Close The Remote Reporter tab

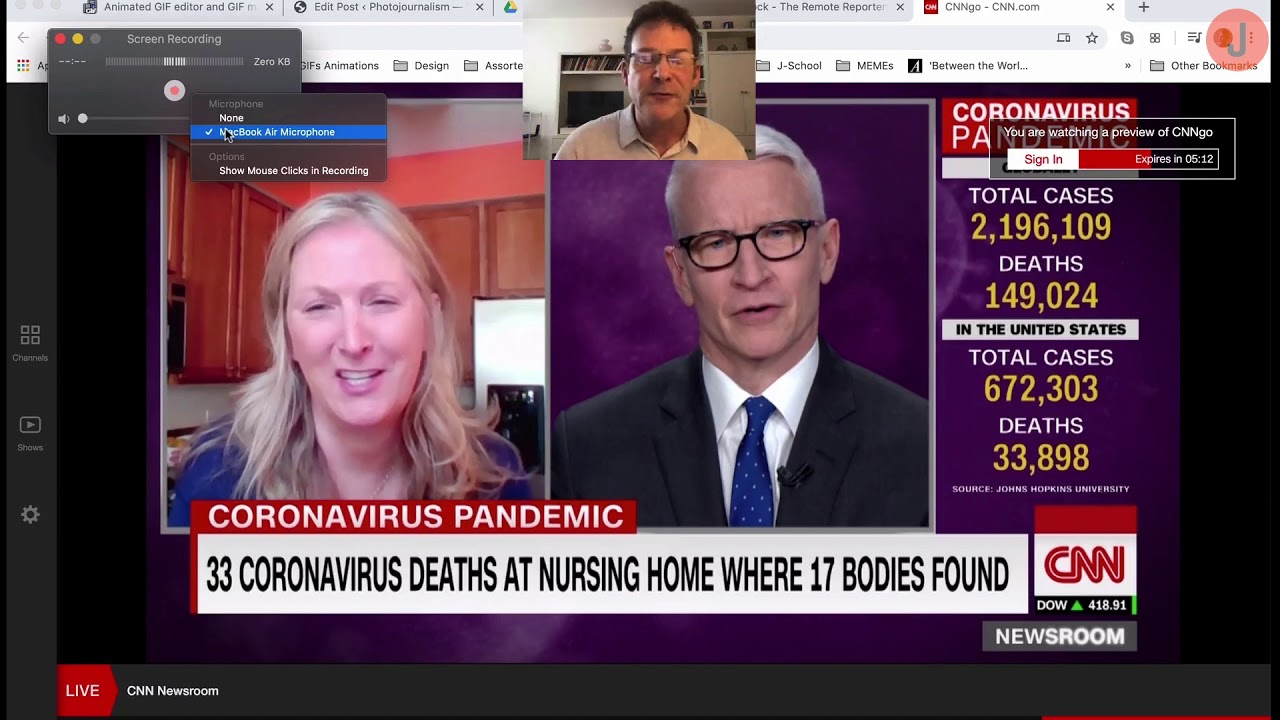click(900, 7)
